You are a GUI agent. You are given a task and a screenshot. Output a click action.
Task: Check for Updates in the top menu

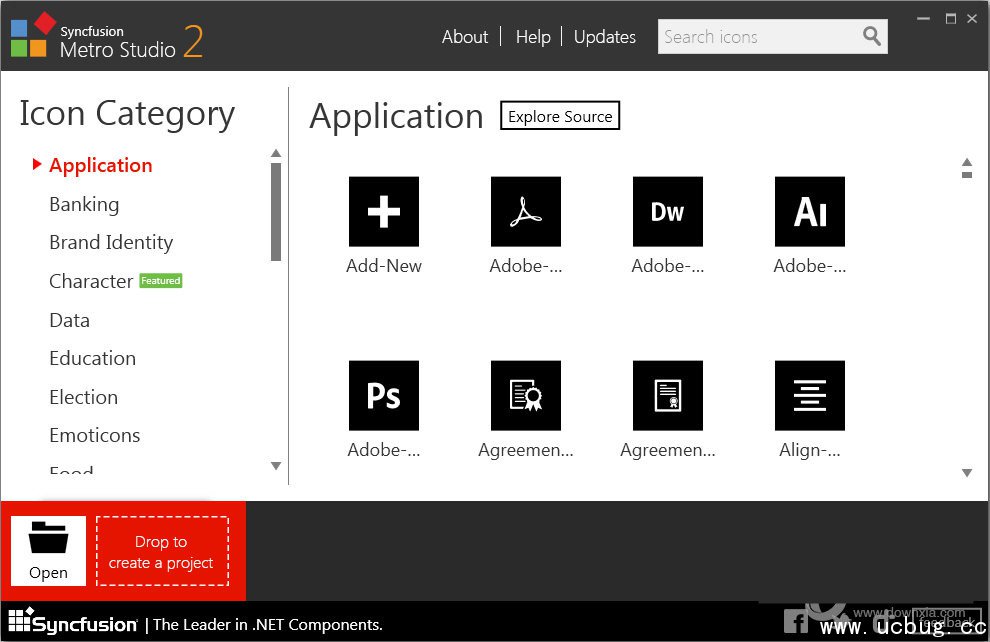pos(605,37)
